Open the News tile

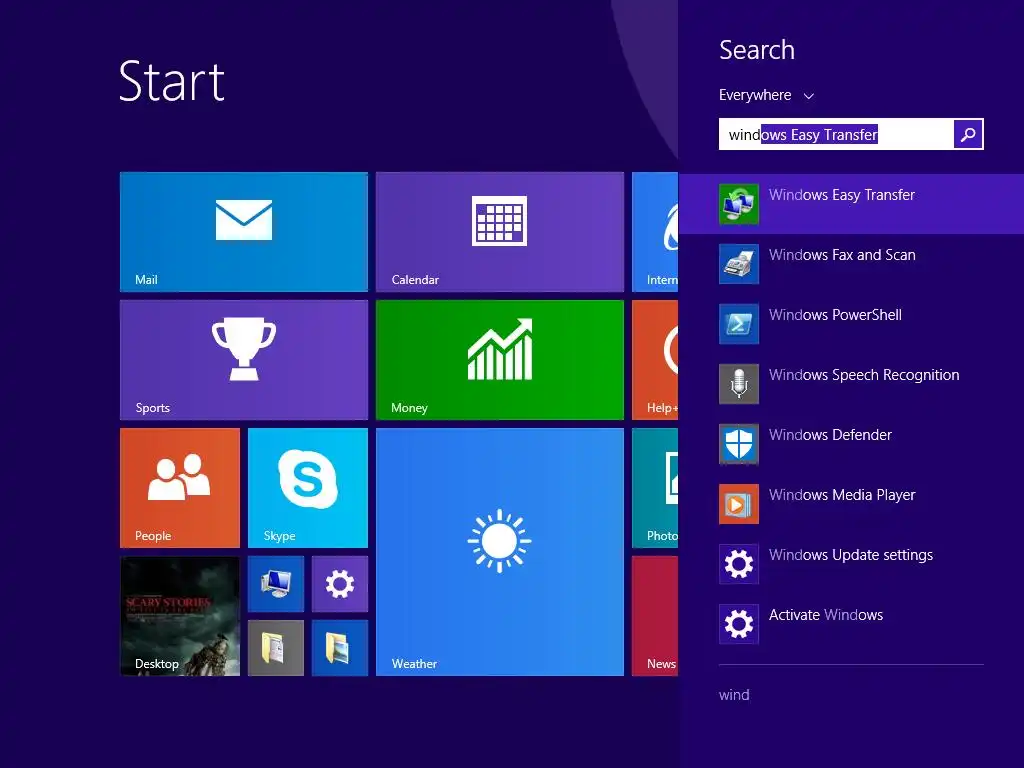[x=655, y=616]
